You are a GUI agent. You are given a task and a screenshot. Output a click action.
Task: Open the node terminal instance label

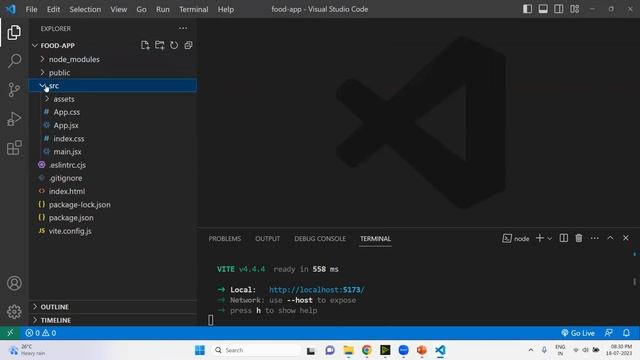516,238
